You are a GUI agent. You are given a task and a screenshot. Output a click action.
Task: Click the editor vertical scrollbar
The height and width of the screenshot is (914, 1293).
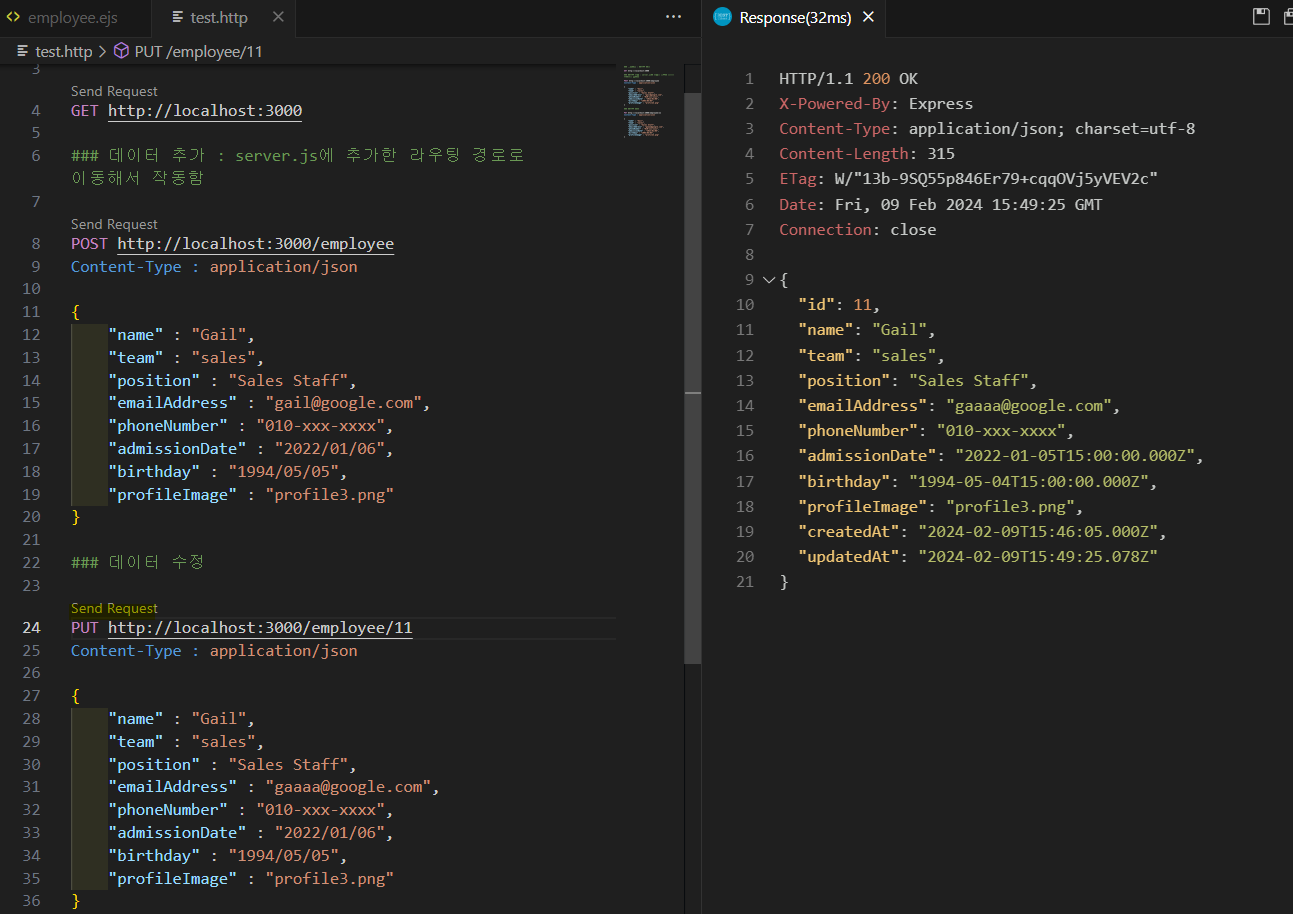[692, 378]
